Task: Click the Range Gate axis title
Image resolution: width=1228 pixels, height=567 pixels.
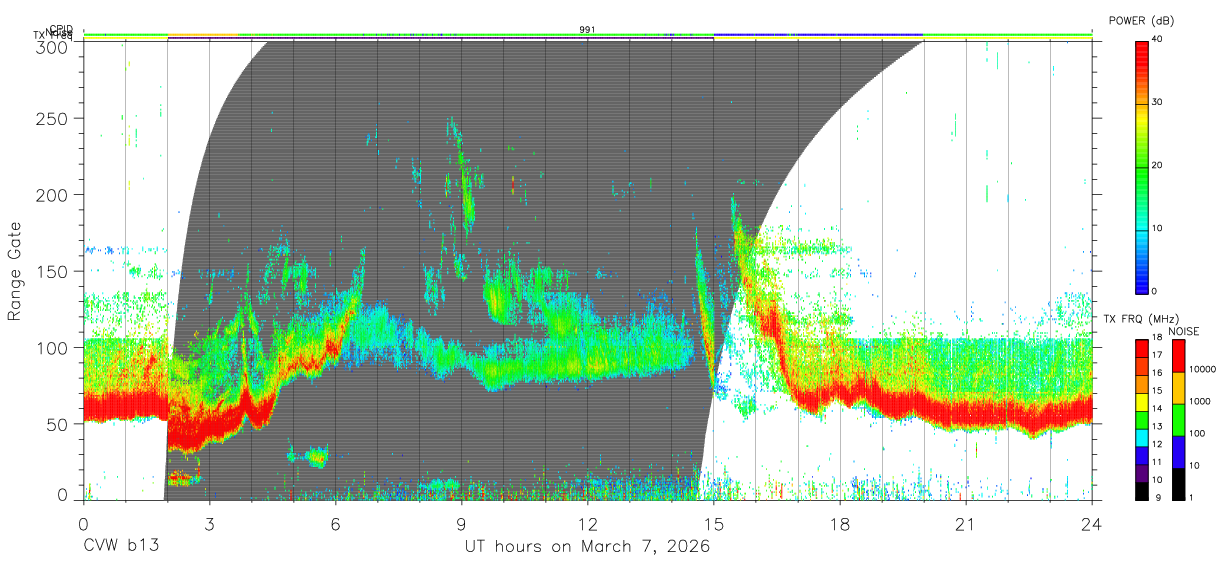Action: pos(15,272)
